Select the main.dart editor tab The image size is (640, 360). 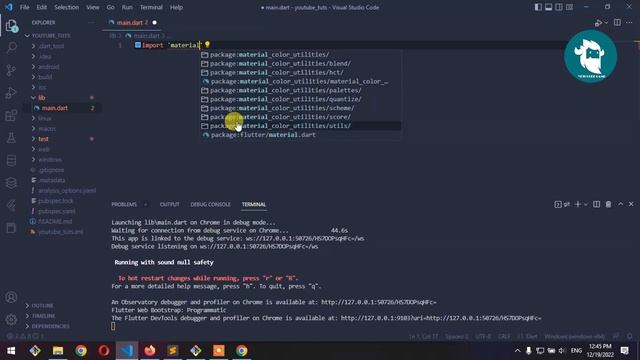click(130, 22)
